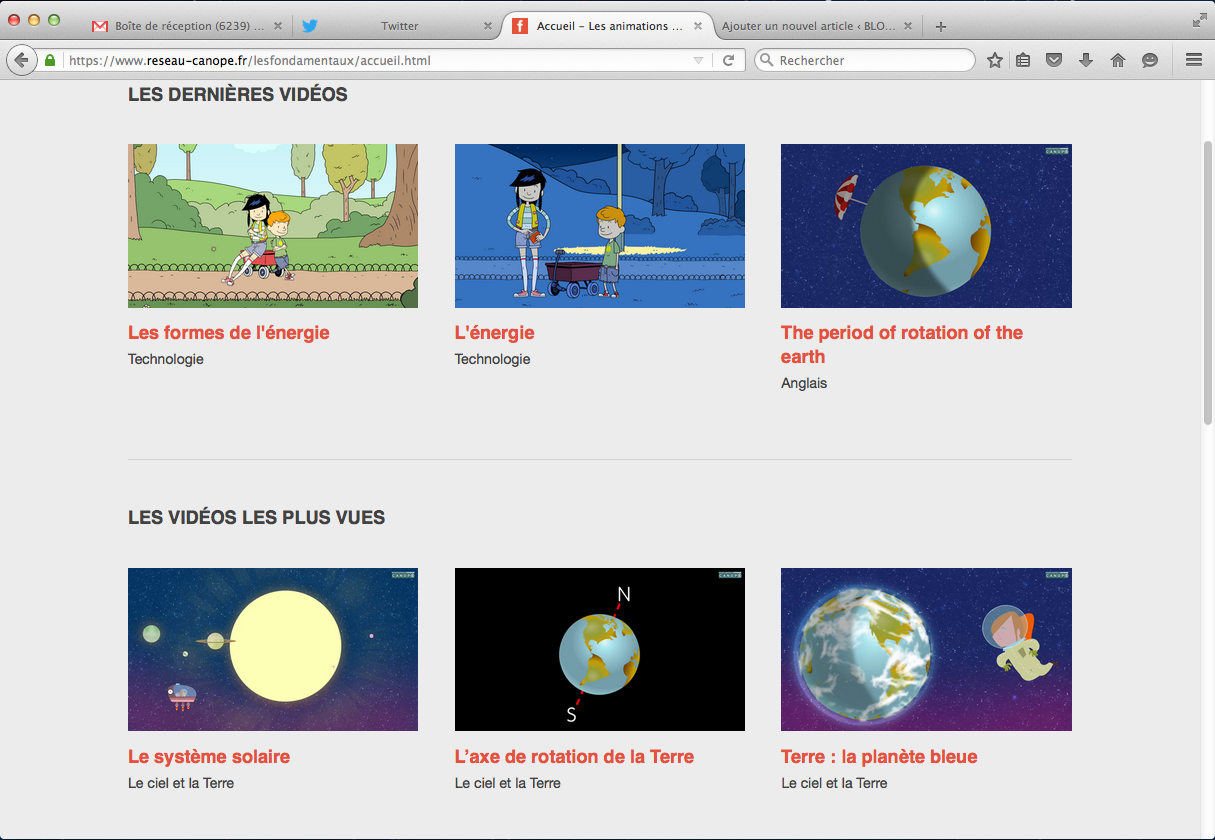1215x840 pixels.
Task: Close the Twitter tab
Action: pyautogui.click(x=488, y=26)
